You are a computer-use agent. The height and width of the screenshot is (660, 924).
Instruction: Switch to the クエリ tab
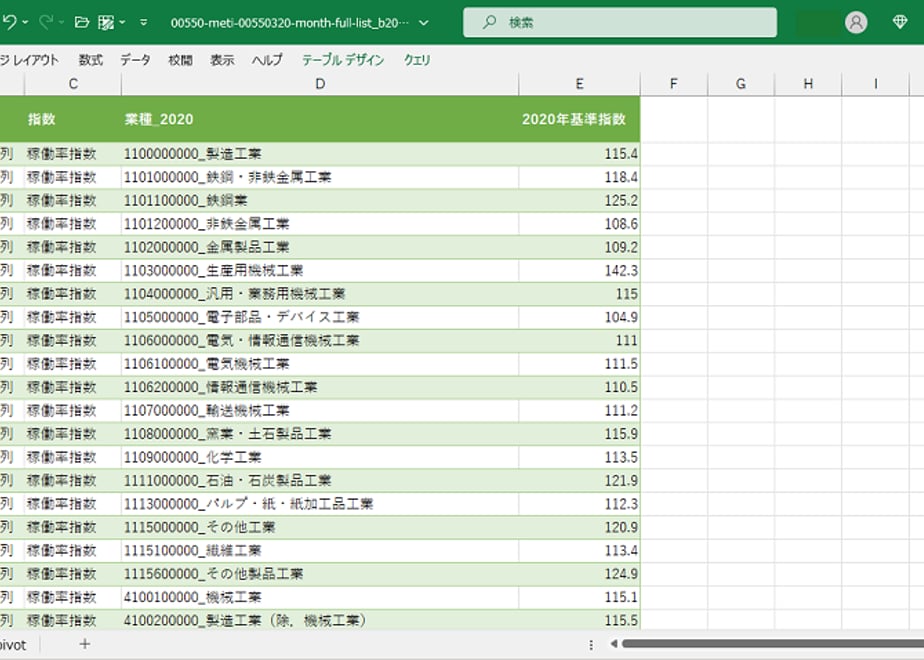point(417,60)
